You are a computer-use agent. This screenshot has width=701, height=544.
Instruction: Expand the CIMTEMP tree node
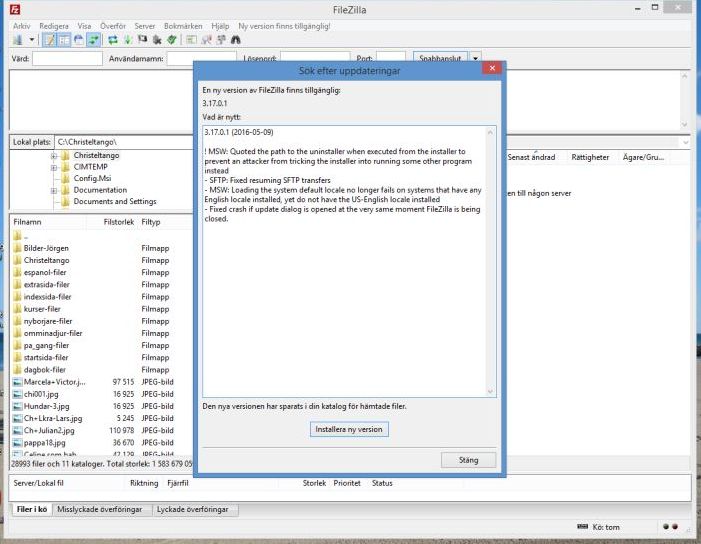click(x=54, y=168)
